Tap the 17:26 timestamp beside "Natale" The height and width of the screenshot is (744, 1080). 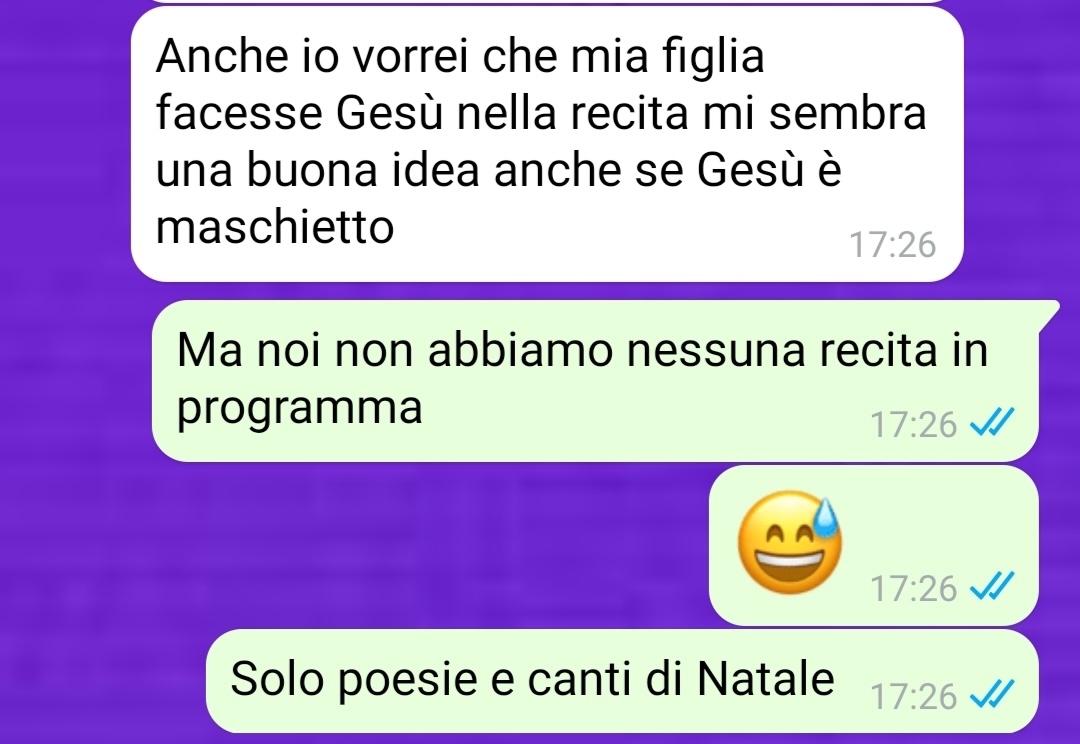click(913, 696)
